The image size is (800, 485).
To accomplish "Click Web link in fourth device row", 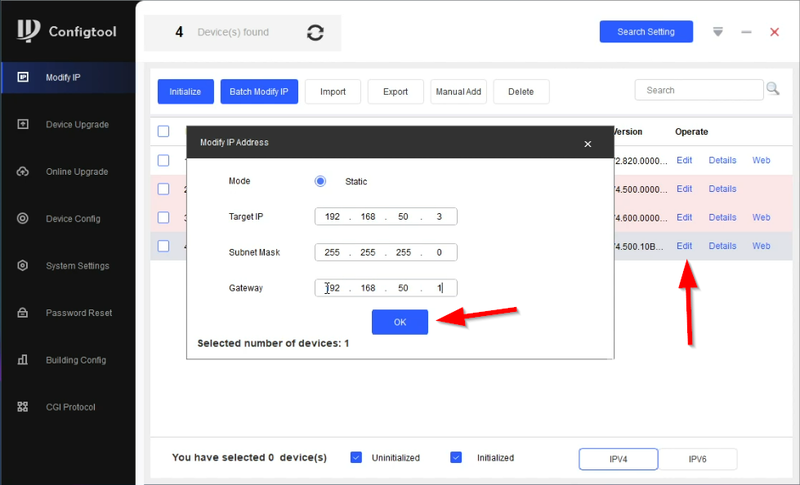I will click(x=761, y=246).
